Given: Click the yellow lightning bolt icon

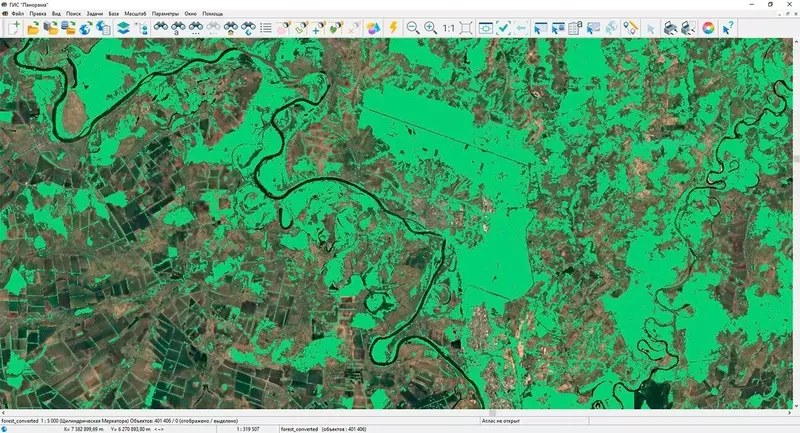Looking at the screenshot, I should pos(393,28).
